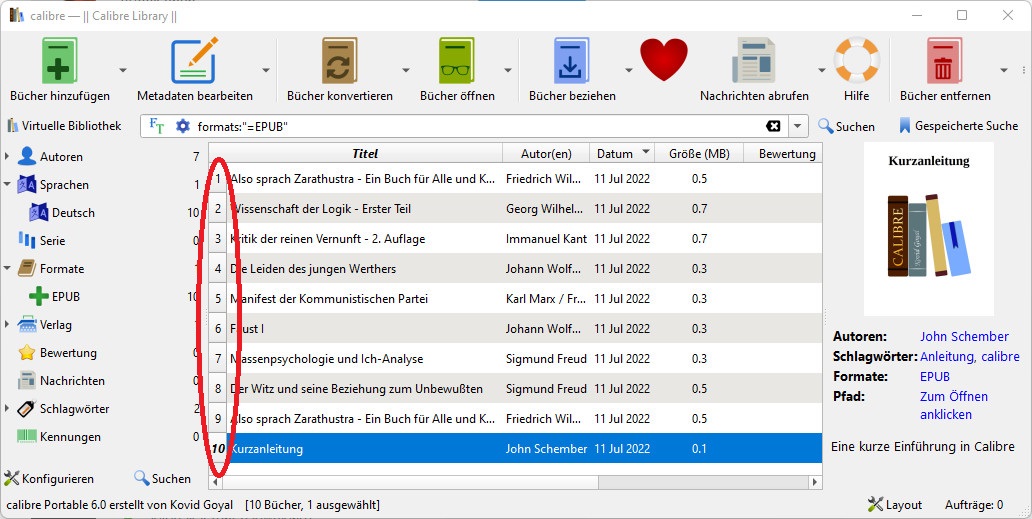The height and width of the screenshot is (519, 1032).
Task: Open dropdown arrow next to Nachrichten abrufen
Action: click(x=821, y=70)
